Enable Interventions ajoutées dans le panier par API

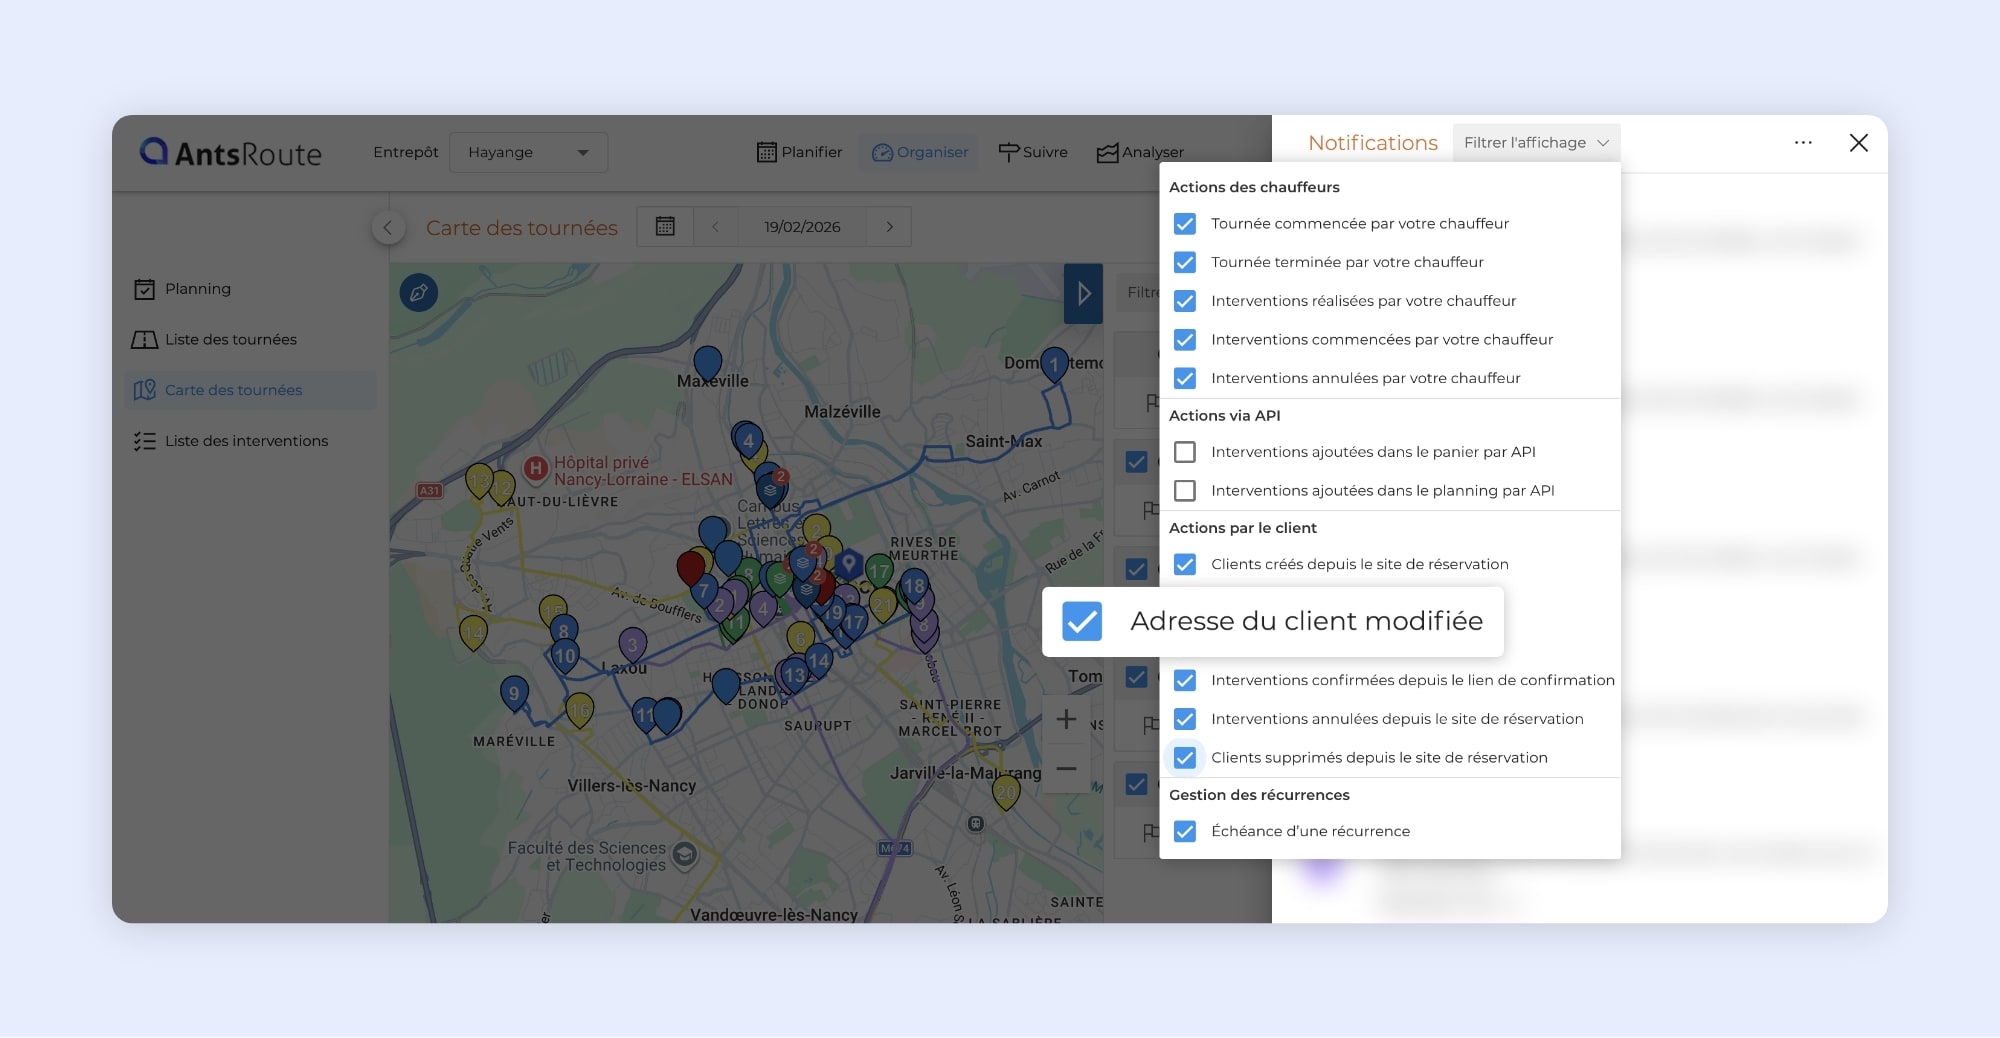click(1185, 452)
